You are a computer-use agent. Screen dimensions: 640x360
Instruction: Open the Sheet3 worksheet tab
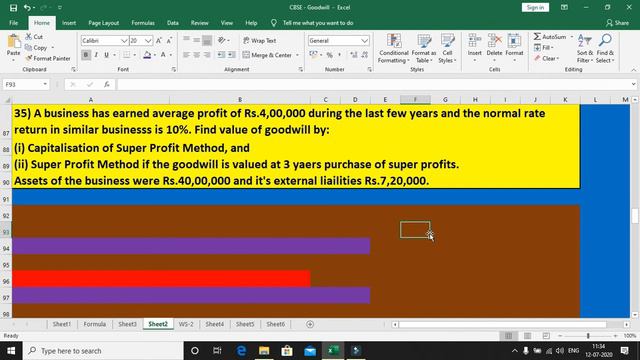click(127, 324)
